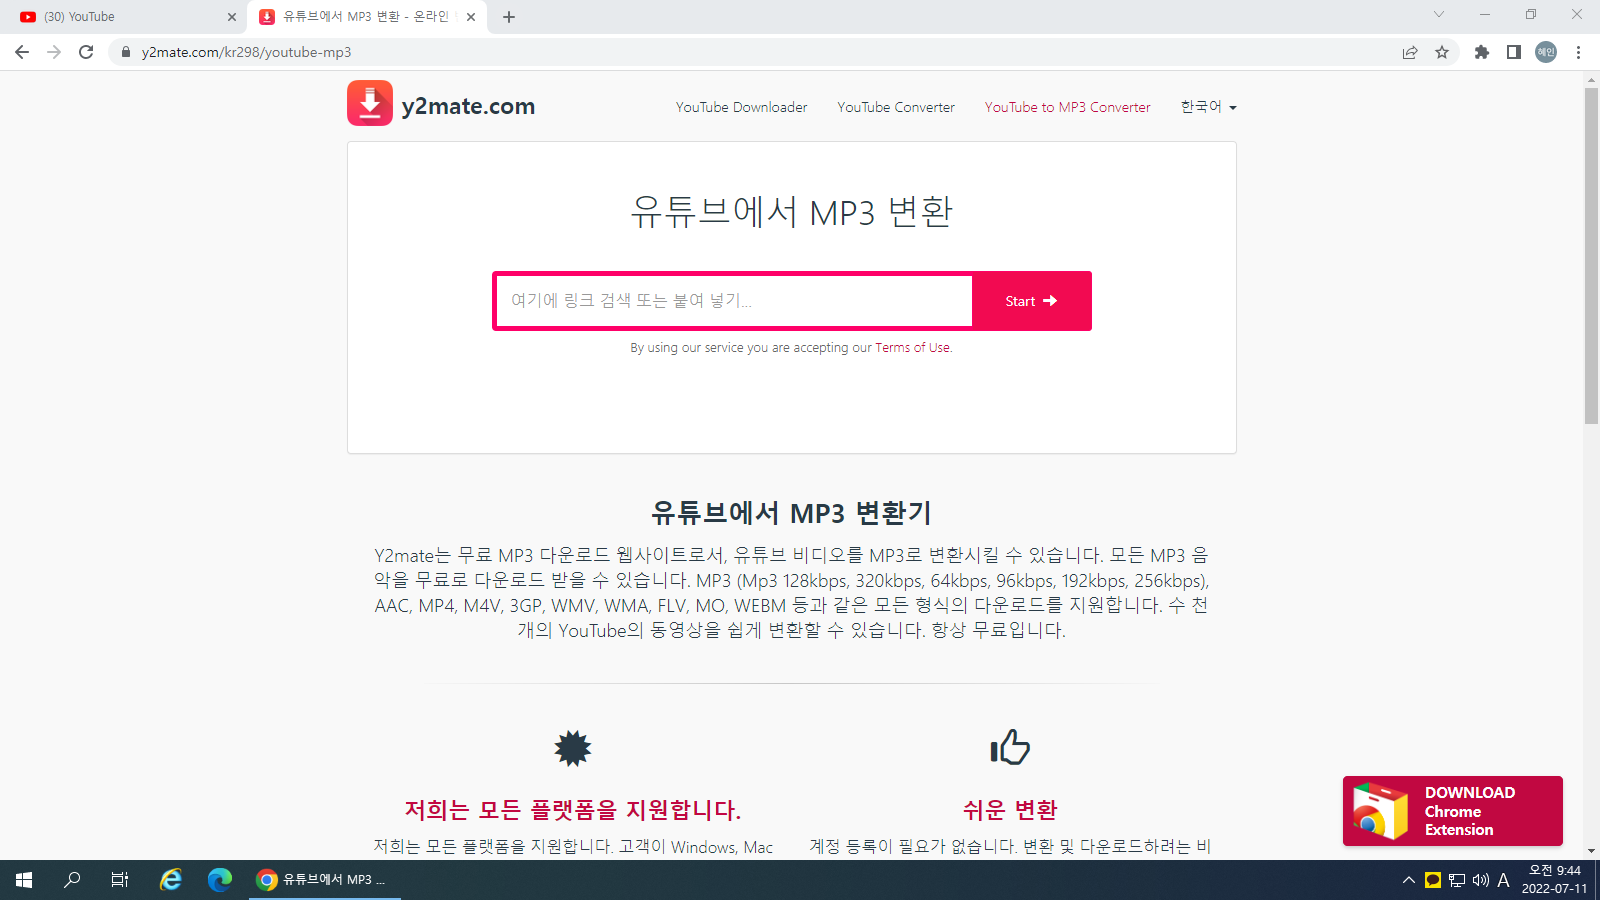This screenshot has width=1600, height=900.
Task: Bookmark this page with star icon
Action: 1442,52
